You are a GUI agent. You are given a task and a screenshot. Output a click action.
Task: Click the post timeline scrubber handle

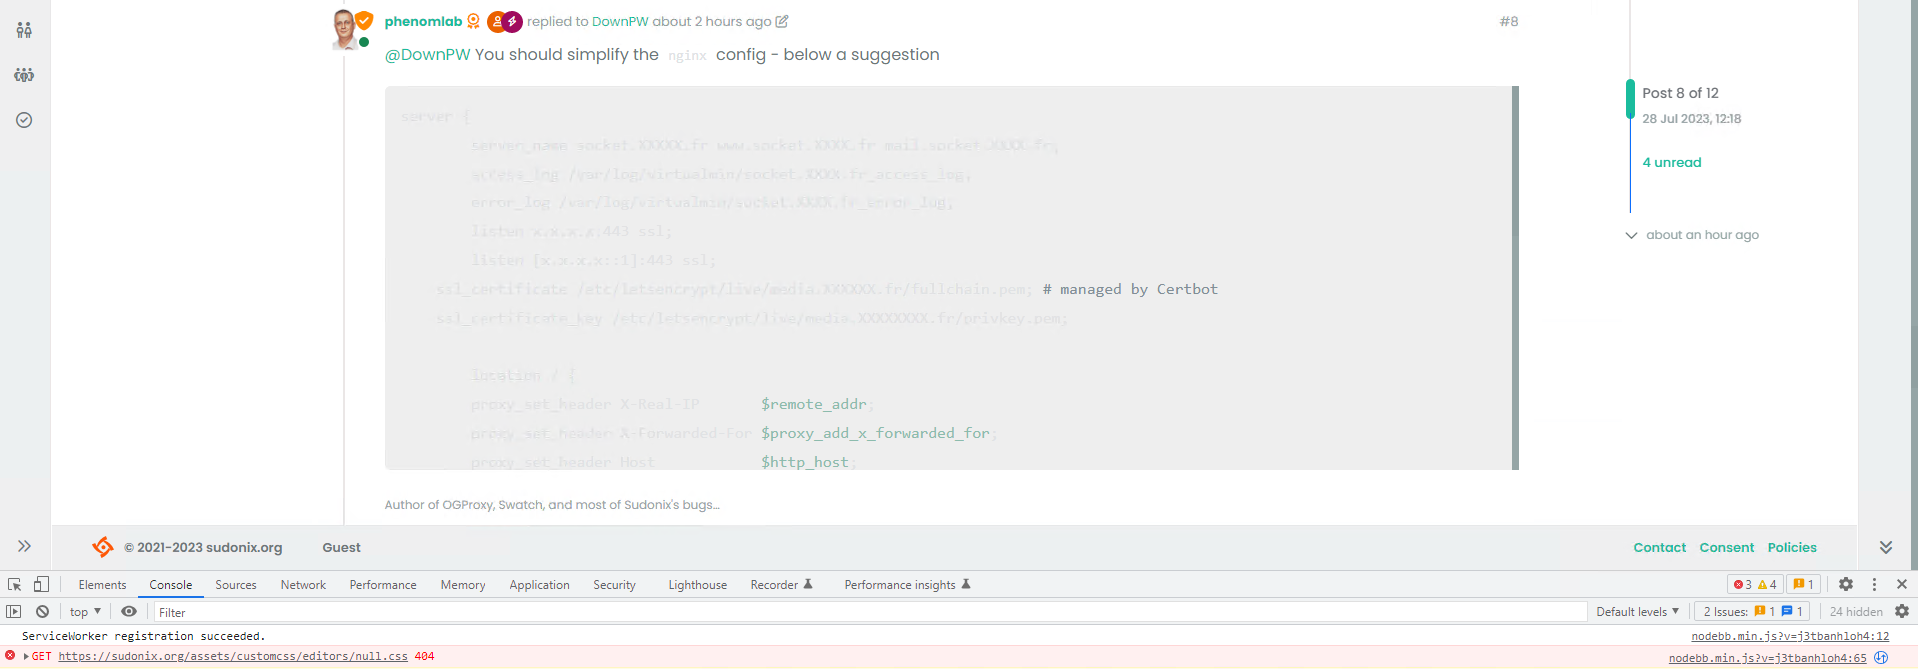1630,99
